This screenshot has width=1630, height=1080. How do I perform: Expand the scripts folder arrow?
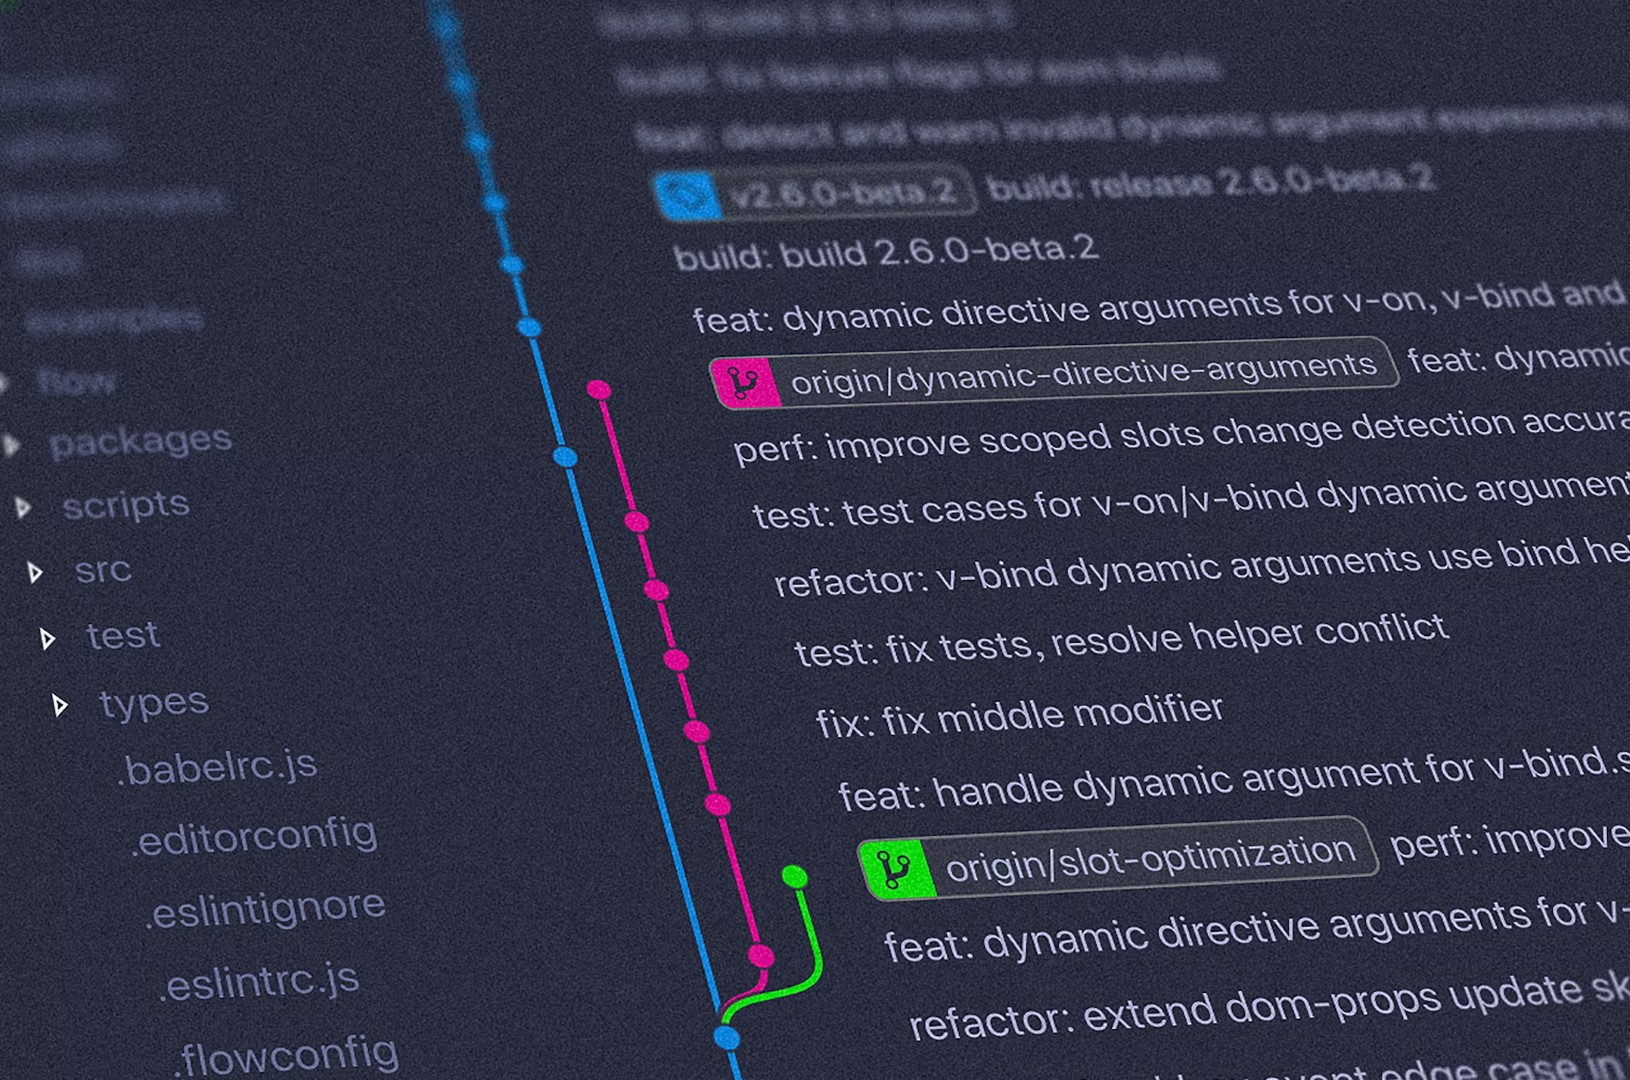pos(23,508)
